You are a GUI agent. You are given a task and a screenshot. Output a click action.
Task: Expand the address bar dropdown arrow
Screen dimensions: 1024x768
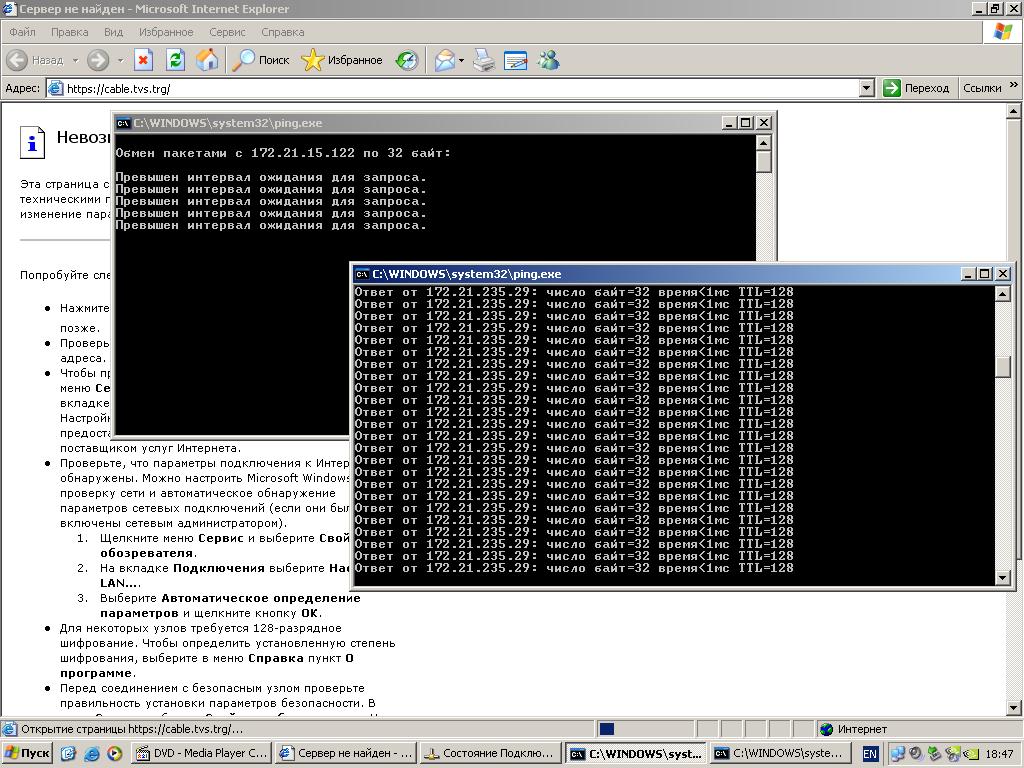point(867,88)
